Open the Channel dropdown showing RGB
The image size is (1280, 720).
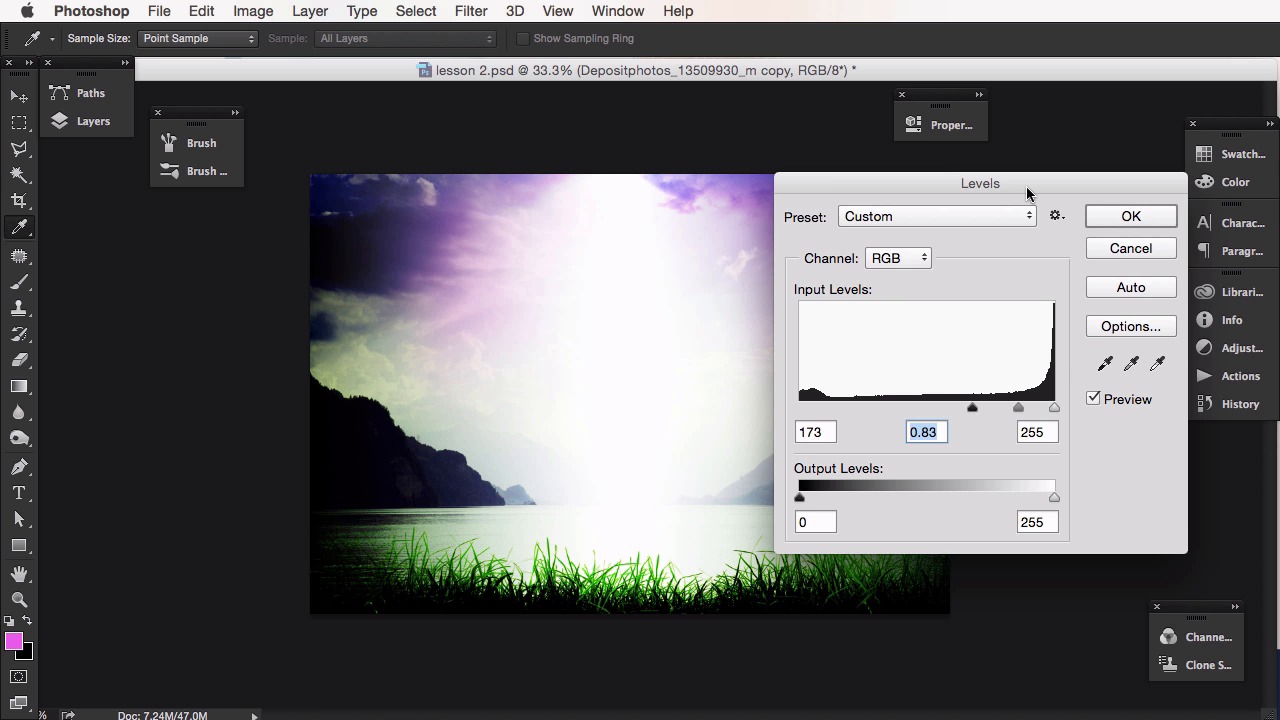[x=898, y=258]
